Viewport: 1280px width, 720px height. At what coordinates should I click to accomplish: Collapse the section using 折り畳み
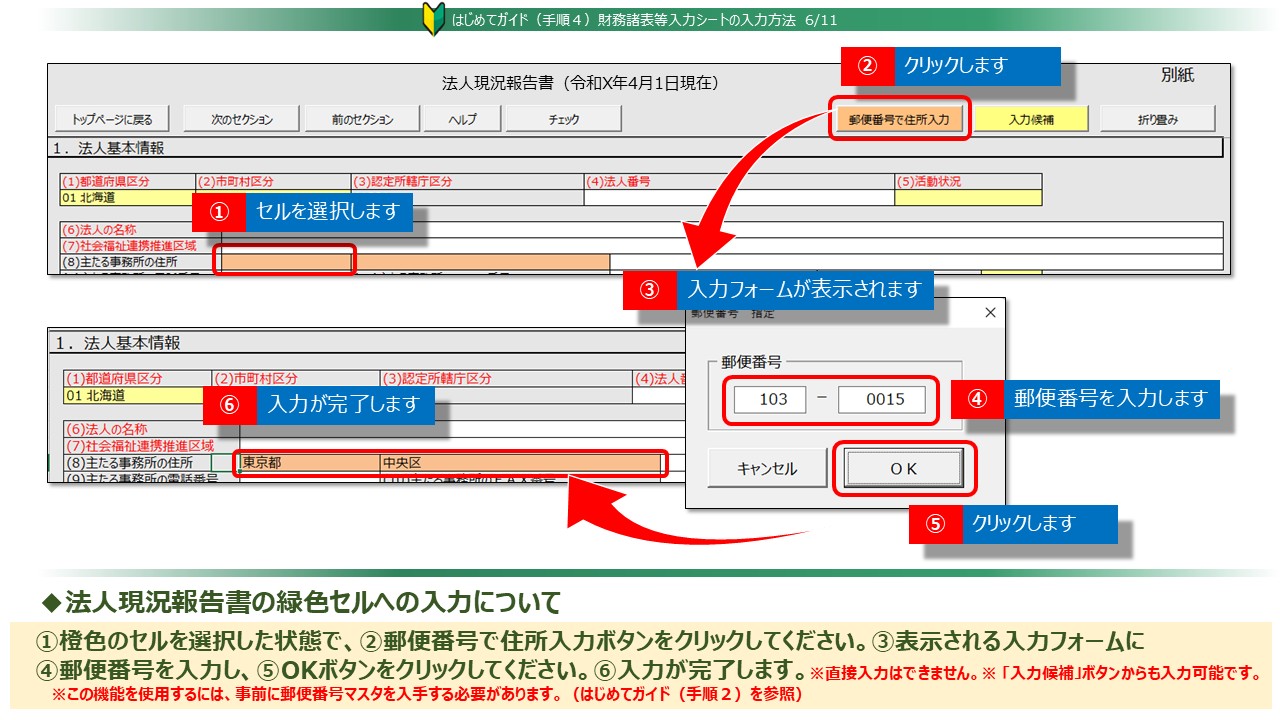1157,119
